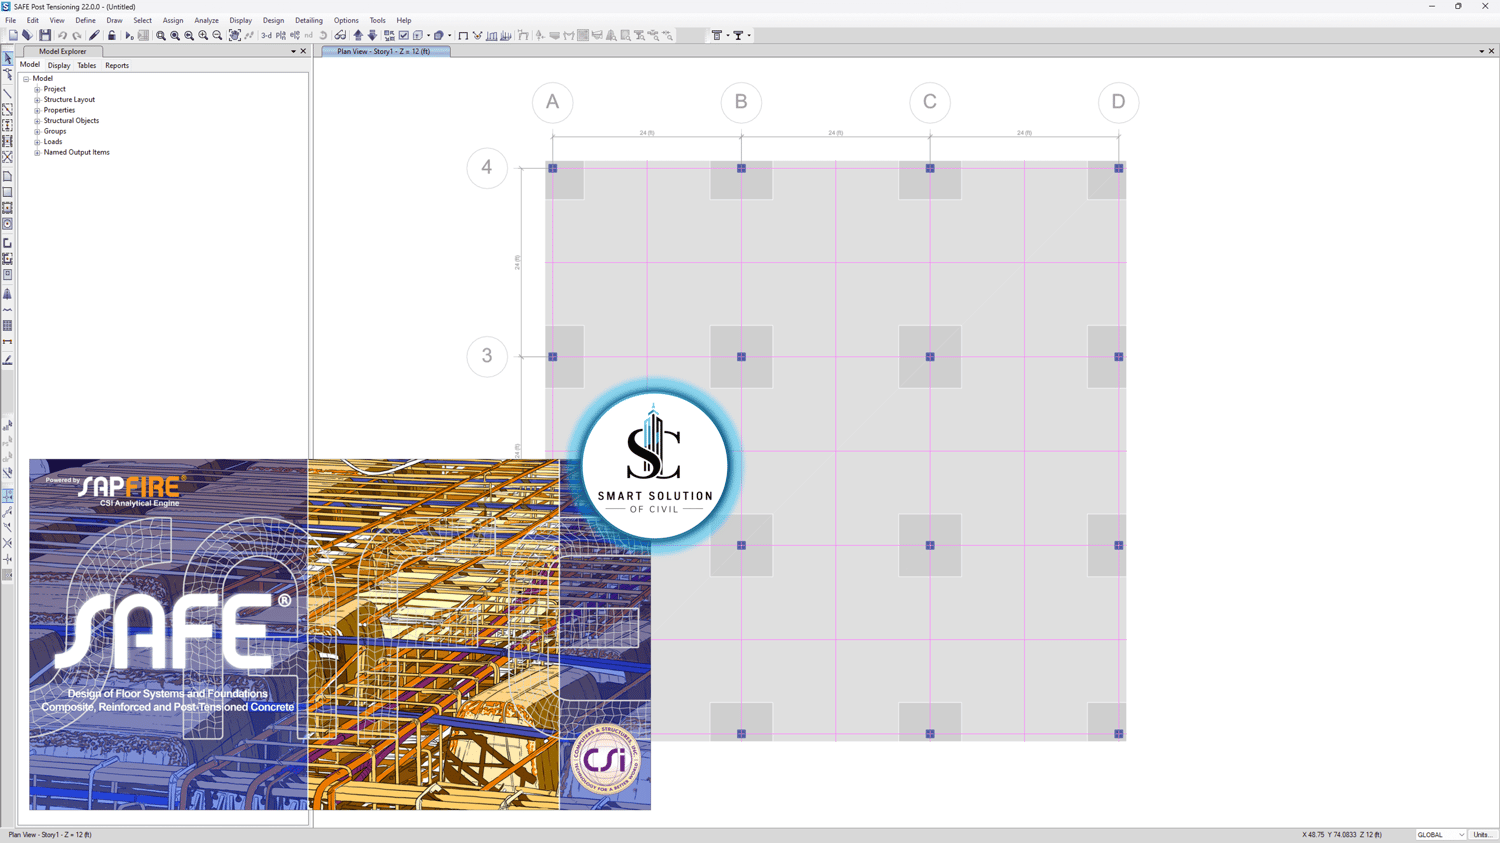Screen dimensions: 1500x843
Task: Switch to the 3-d view button
Action: tap(267, 35)
